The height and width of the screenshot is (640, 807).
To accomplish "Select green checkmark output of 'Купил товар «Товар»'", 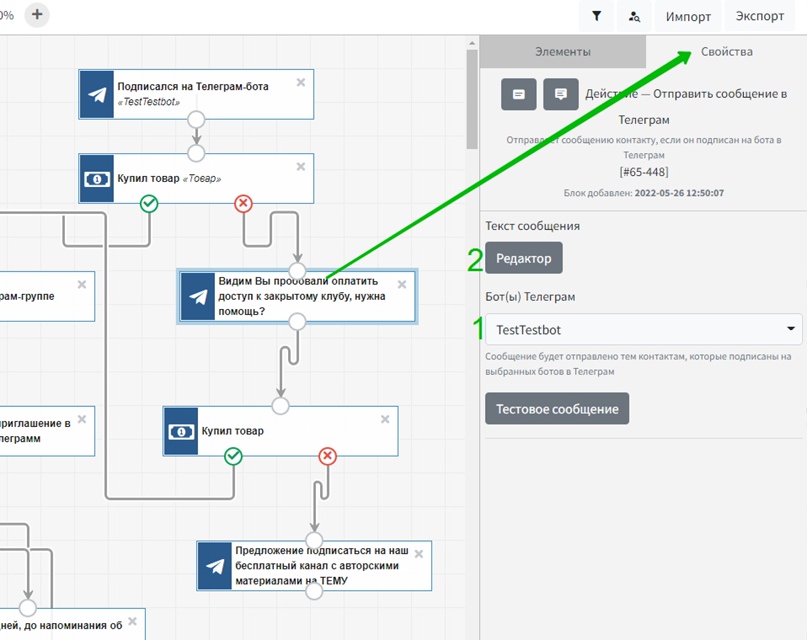I will (x=149, y=204).
